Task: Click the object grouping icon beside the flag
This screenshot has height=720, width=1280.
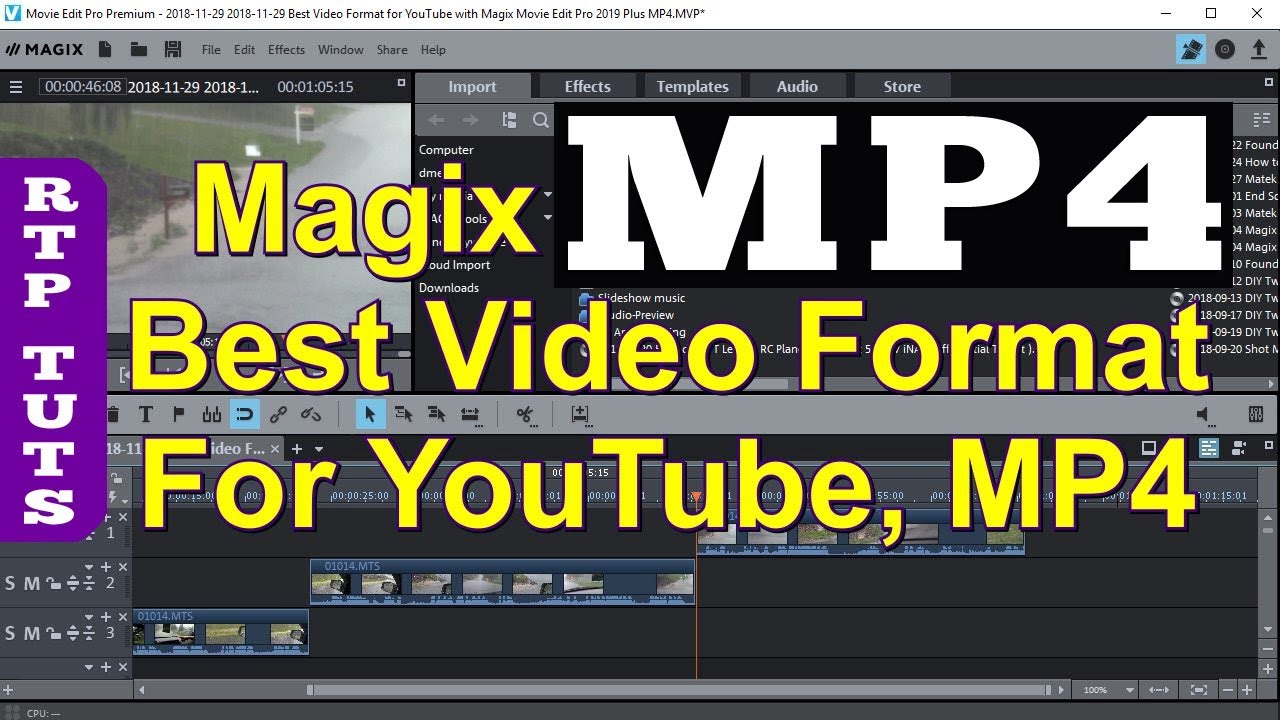Action: 211,414
